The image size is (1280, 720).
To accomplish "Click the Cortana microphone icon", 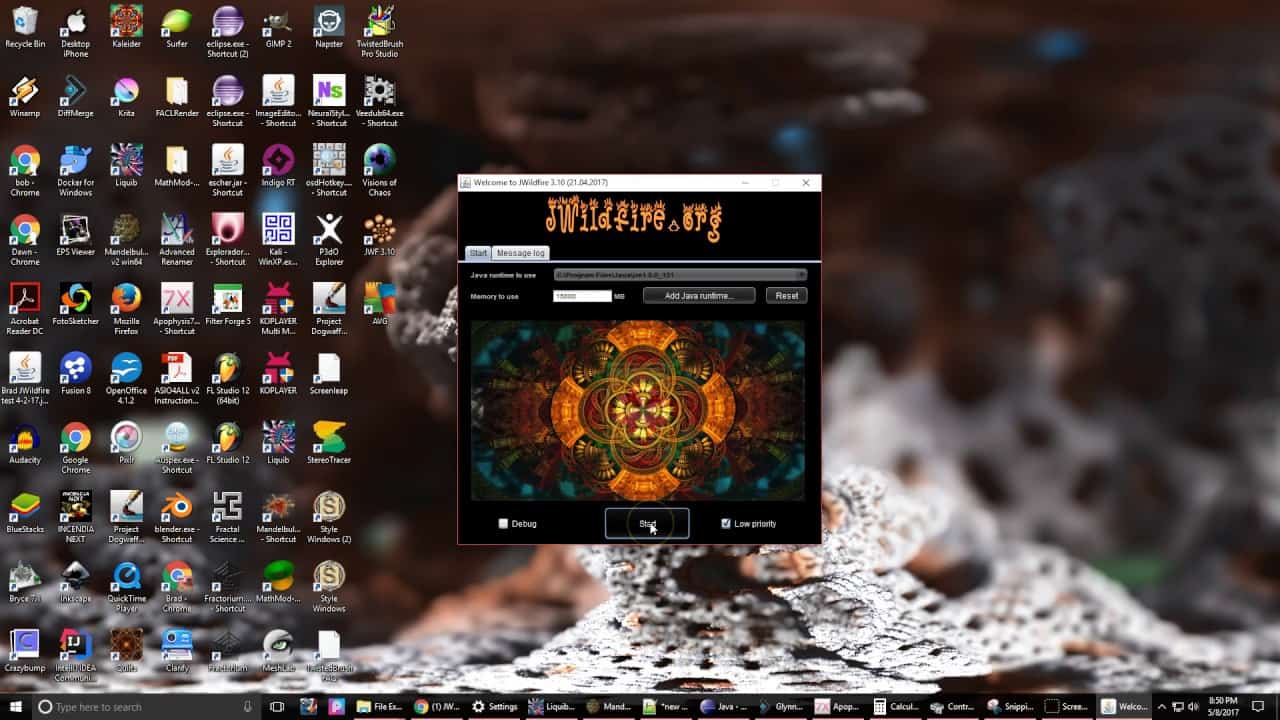I will [x=247, y=706].
